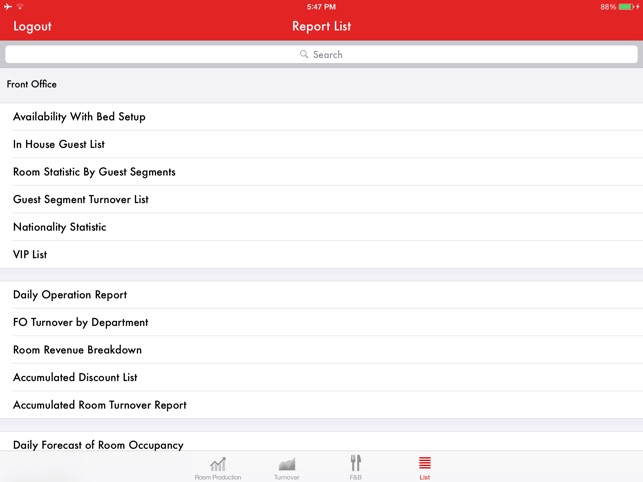Viewport: 643px width, 482px height.
Task: Open Daily Operation Report
Action: pos(322,295)
